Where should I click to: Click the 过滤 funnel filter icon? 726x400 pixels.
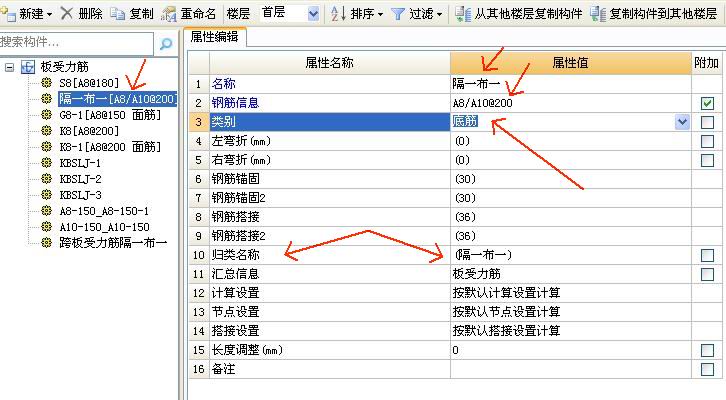tap(398, 14)
